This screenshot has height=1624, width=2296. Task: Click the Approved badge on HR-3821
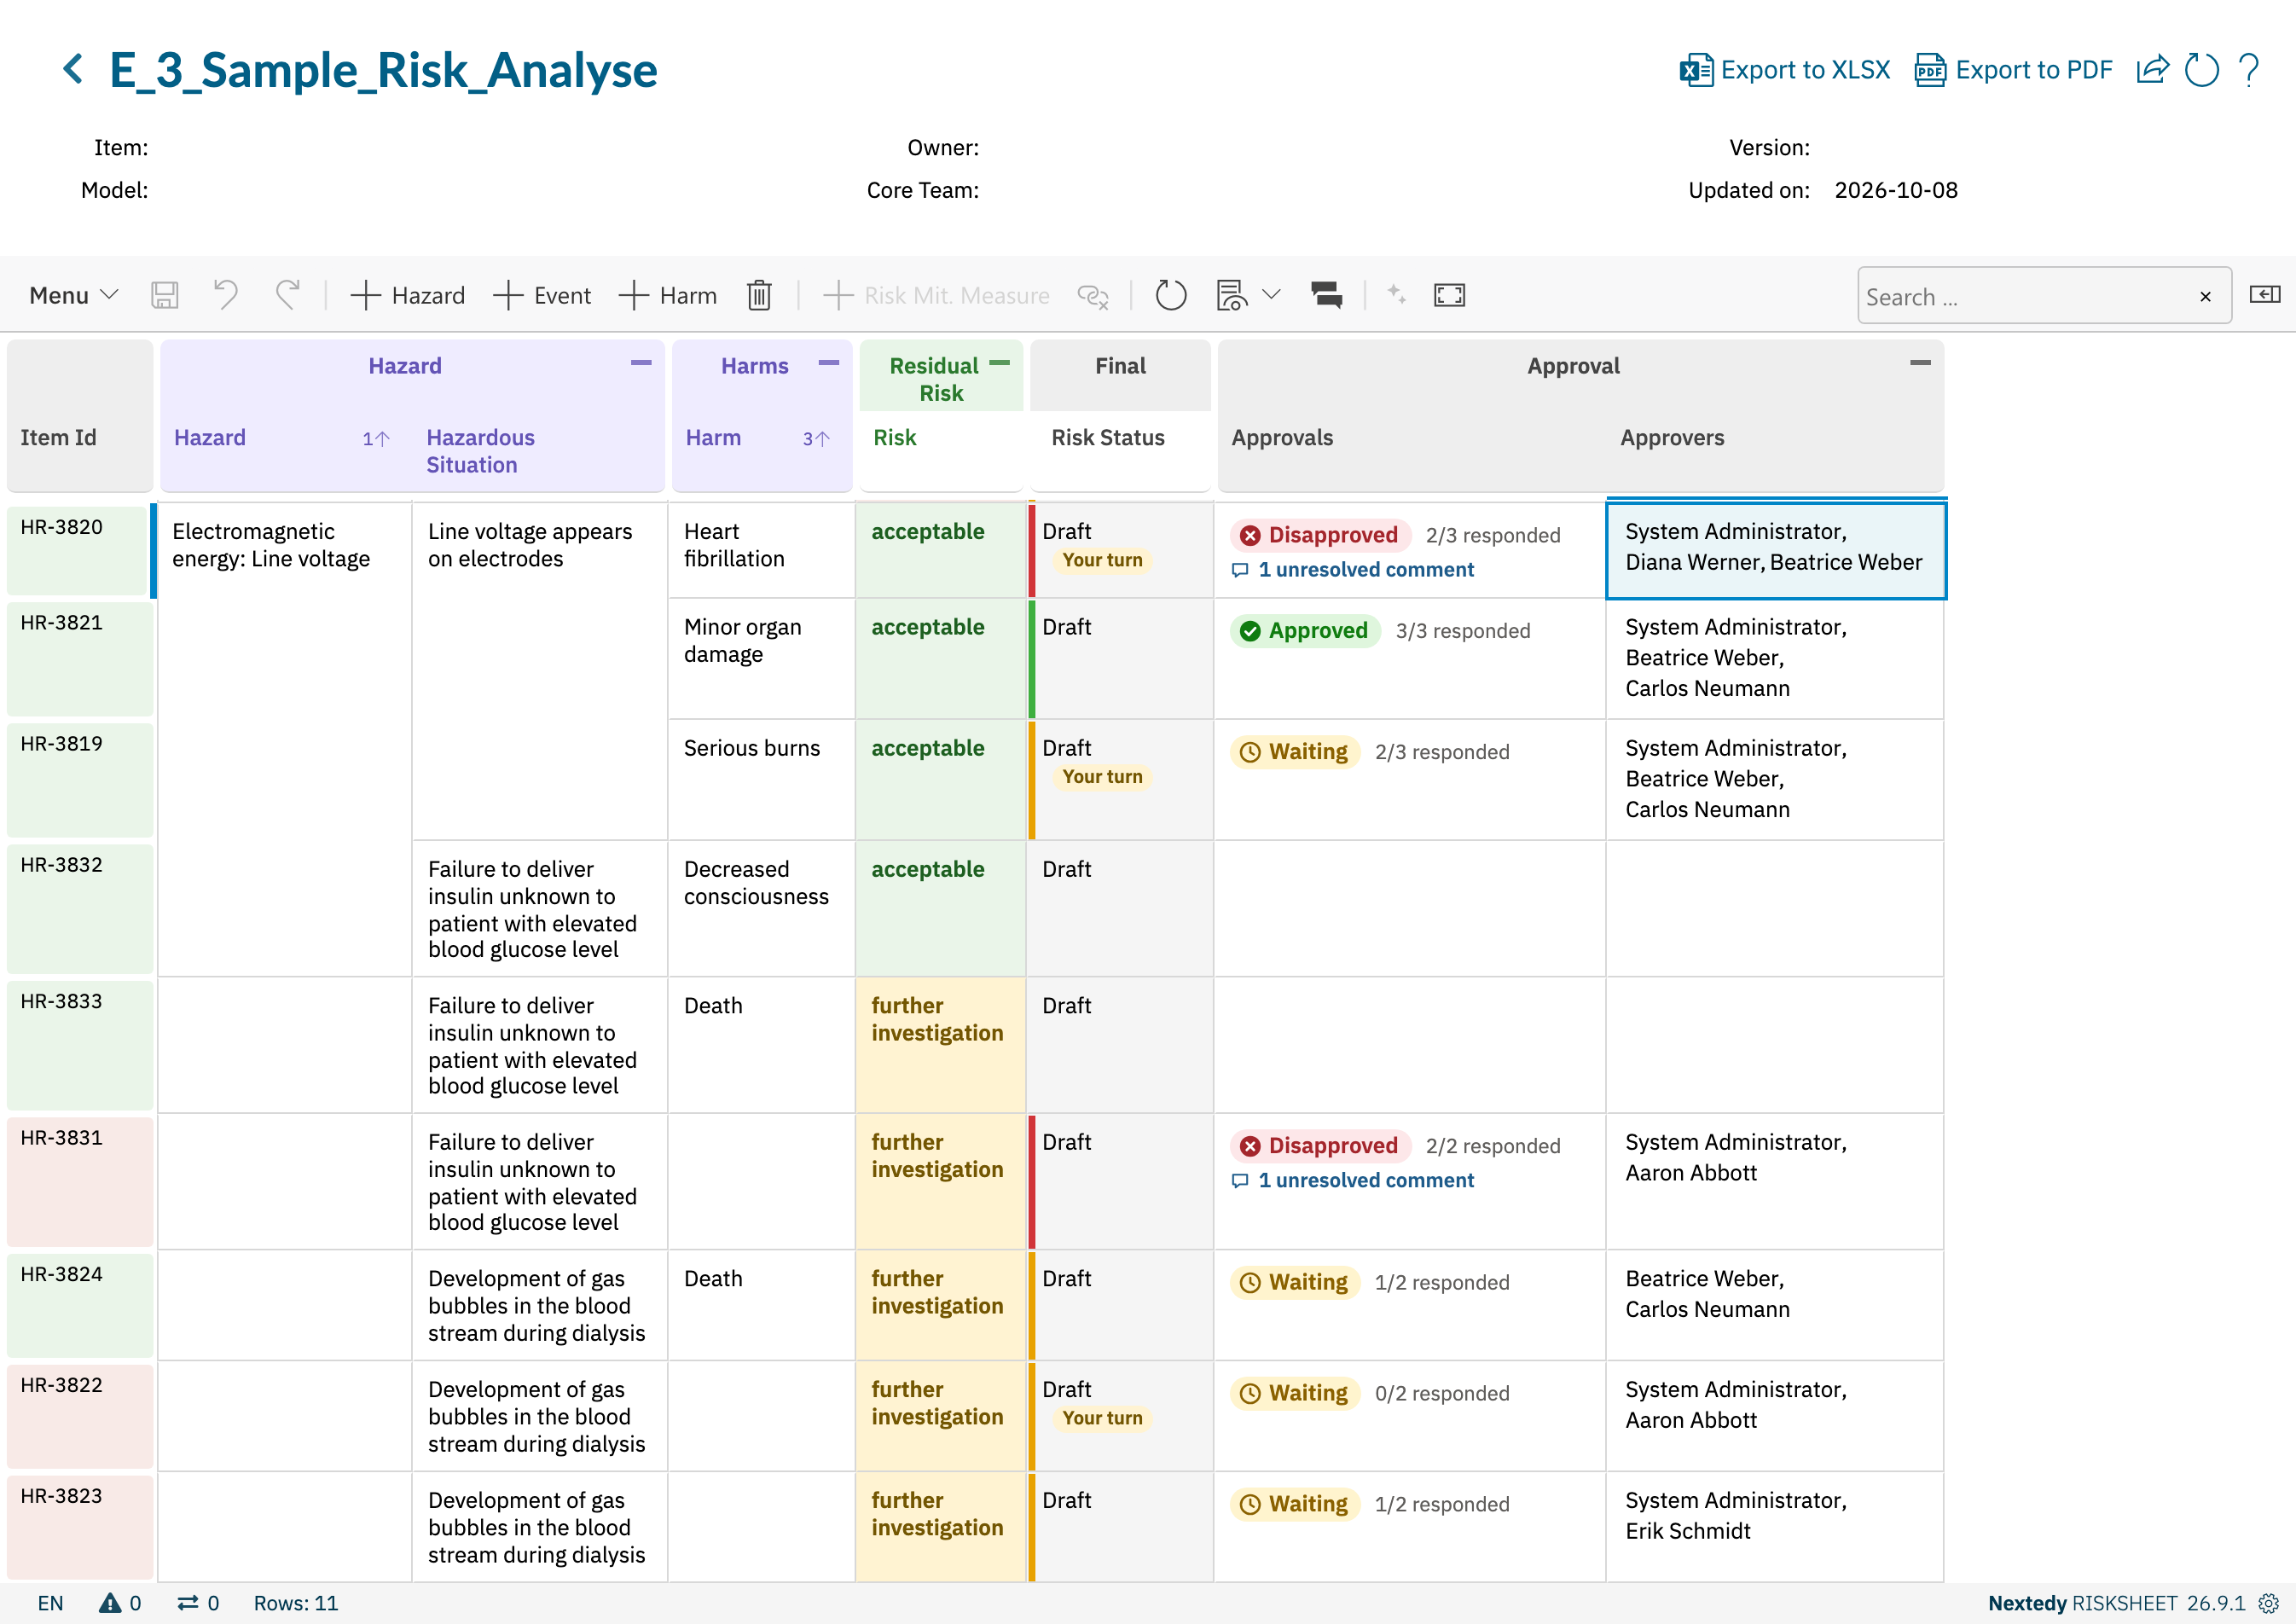click(x=1305, y=631)
